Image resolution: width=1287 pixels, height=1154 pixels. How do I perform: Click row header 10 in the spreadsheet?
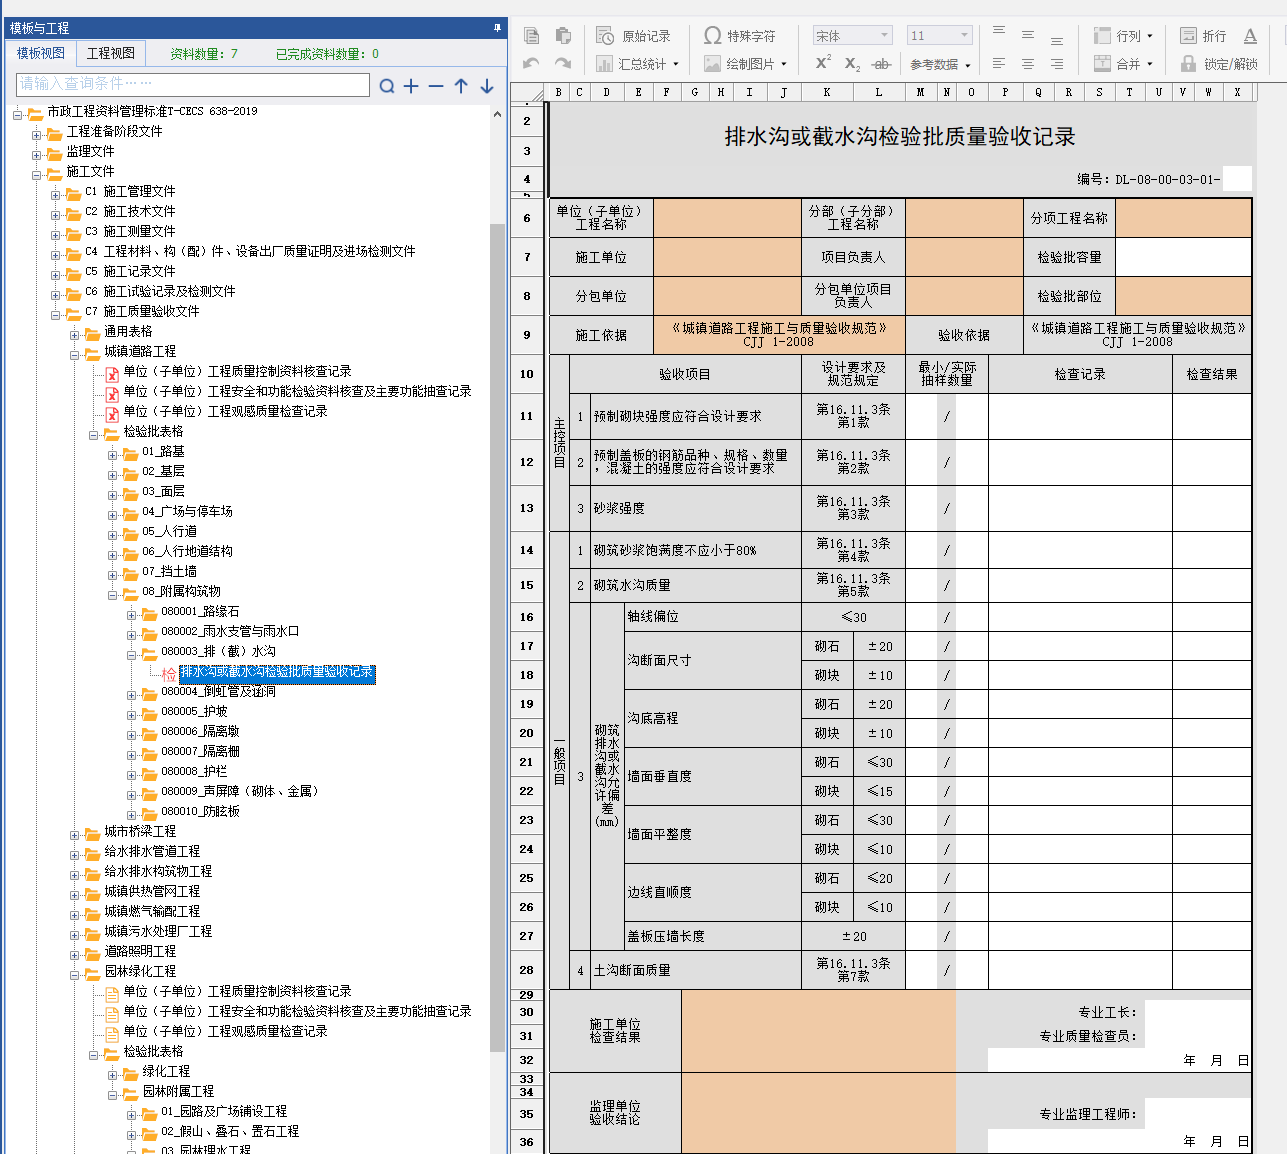527,374
